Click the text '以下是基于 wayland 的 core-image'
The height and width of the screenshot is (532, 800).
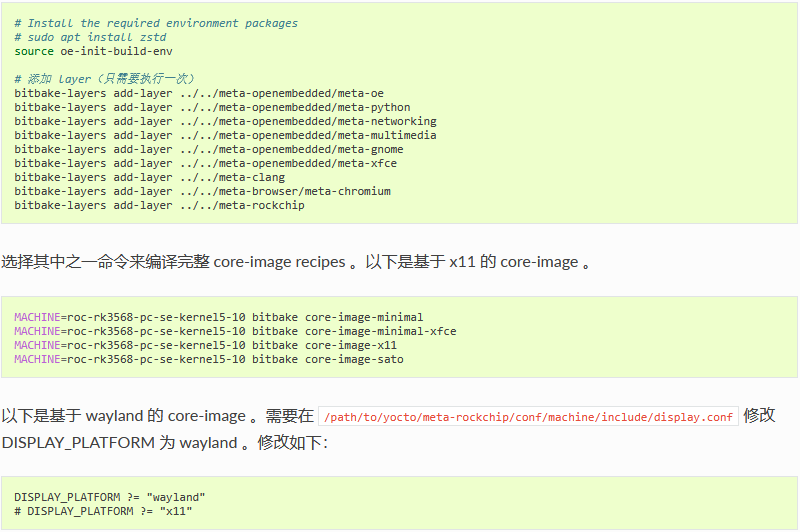coord(124,416)
